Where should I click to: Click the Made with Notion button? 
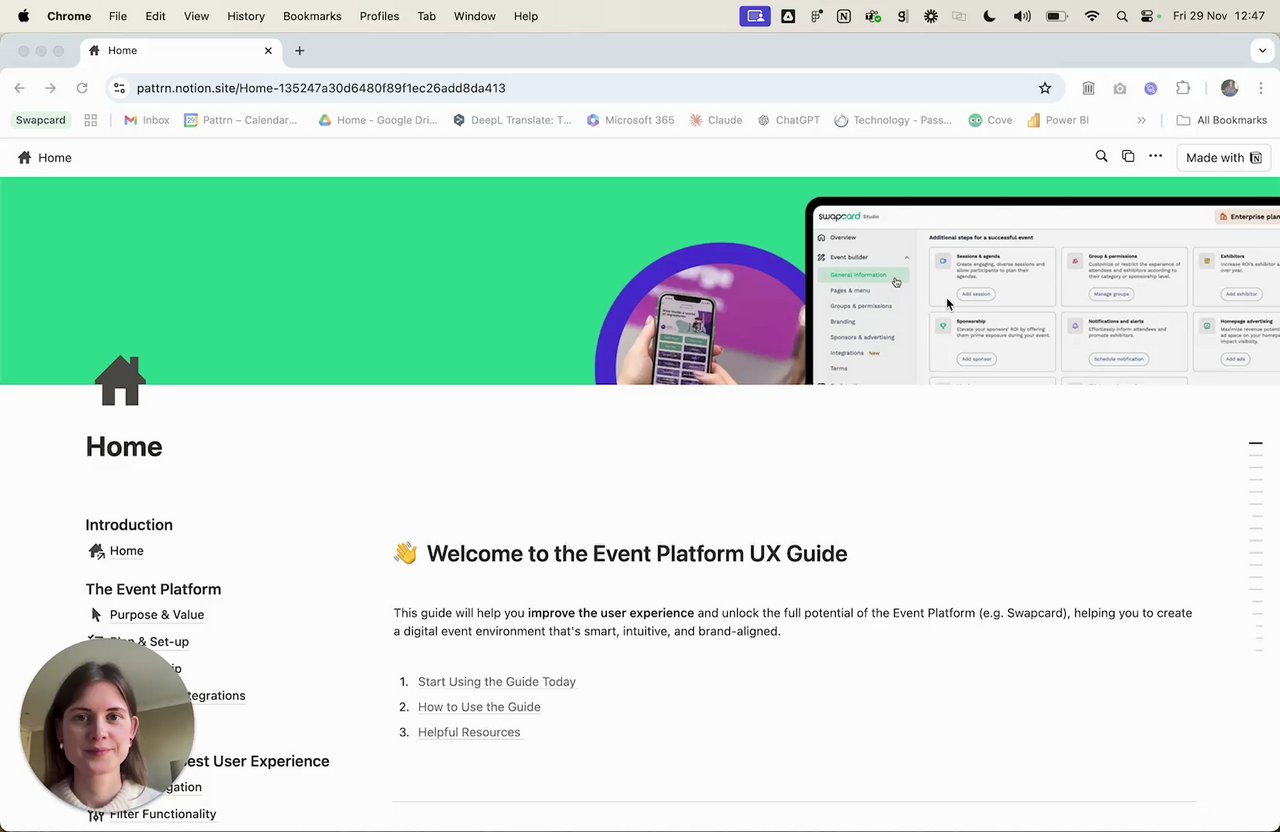1223,157
